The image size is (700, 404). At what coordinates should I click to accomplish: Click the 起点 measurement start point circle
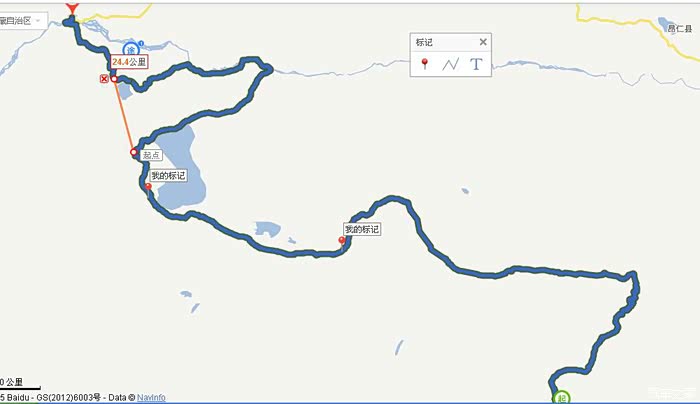(133, 153)
